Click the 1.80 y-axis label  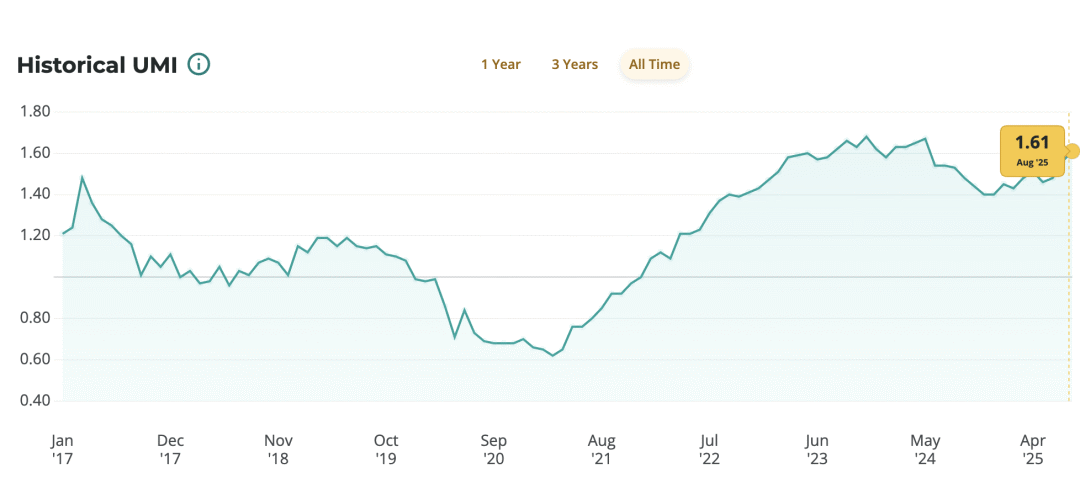(x=35, y=111)
